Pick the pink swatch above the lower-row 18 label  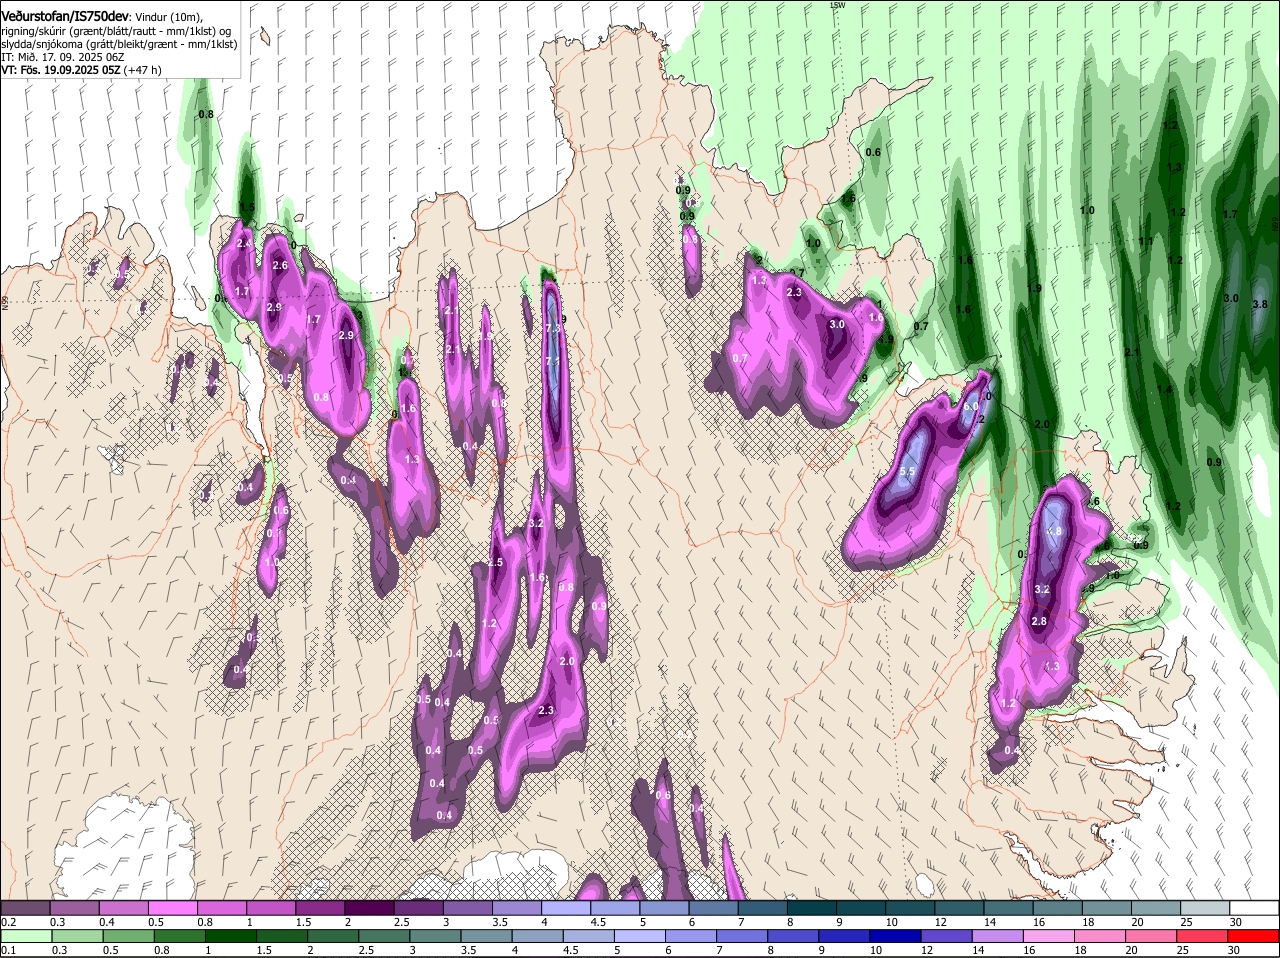click(x=1100, y=936)
